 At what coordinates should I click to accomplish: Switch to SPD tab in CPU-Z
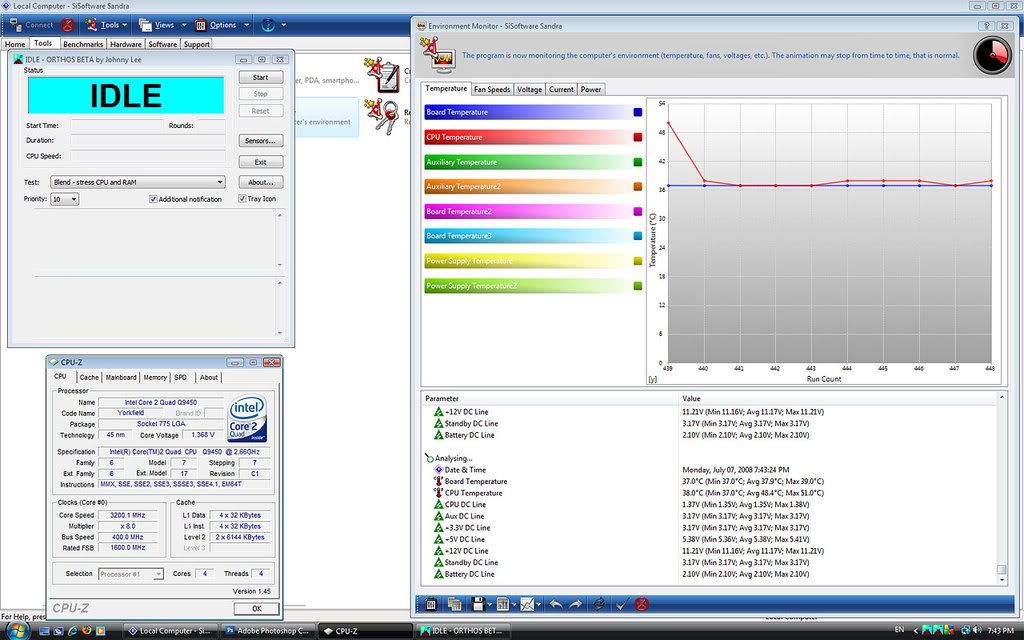181,377
